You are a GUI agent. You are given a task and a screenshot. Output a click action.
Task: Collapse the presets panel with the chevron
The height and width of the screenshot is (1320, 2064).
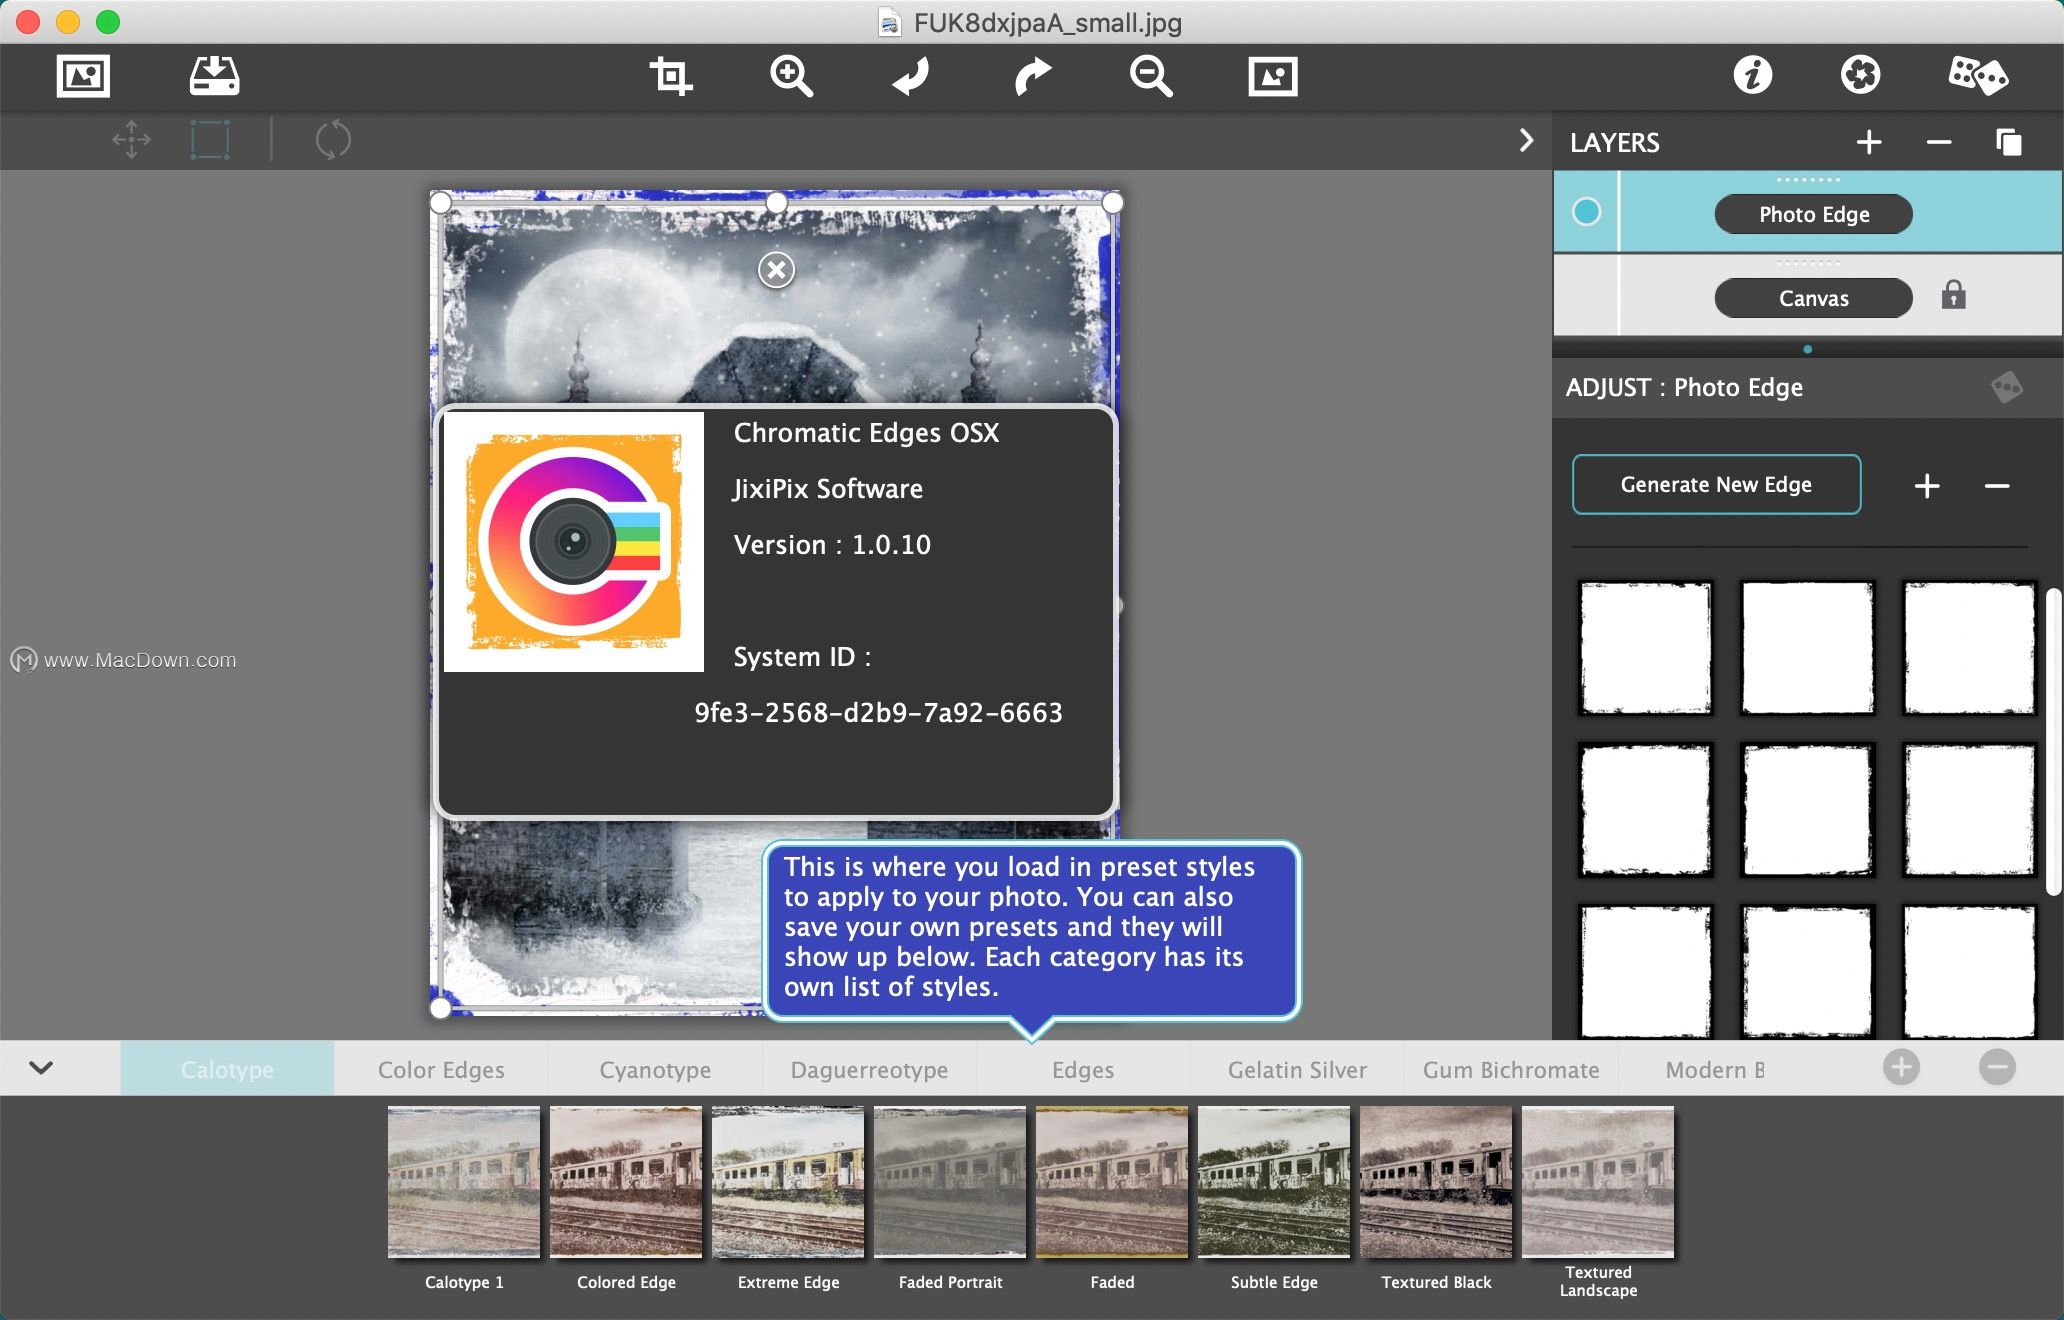click(41, 1067)
